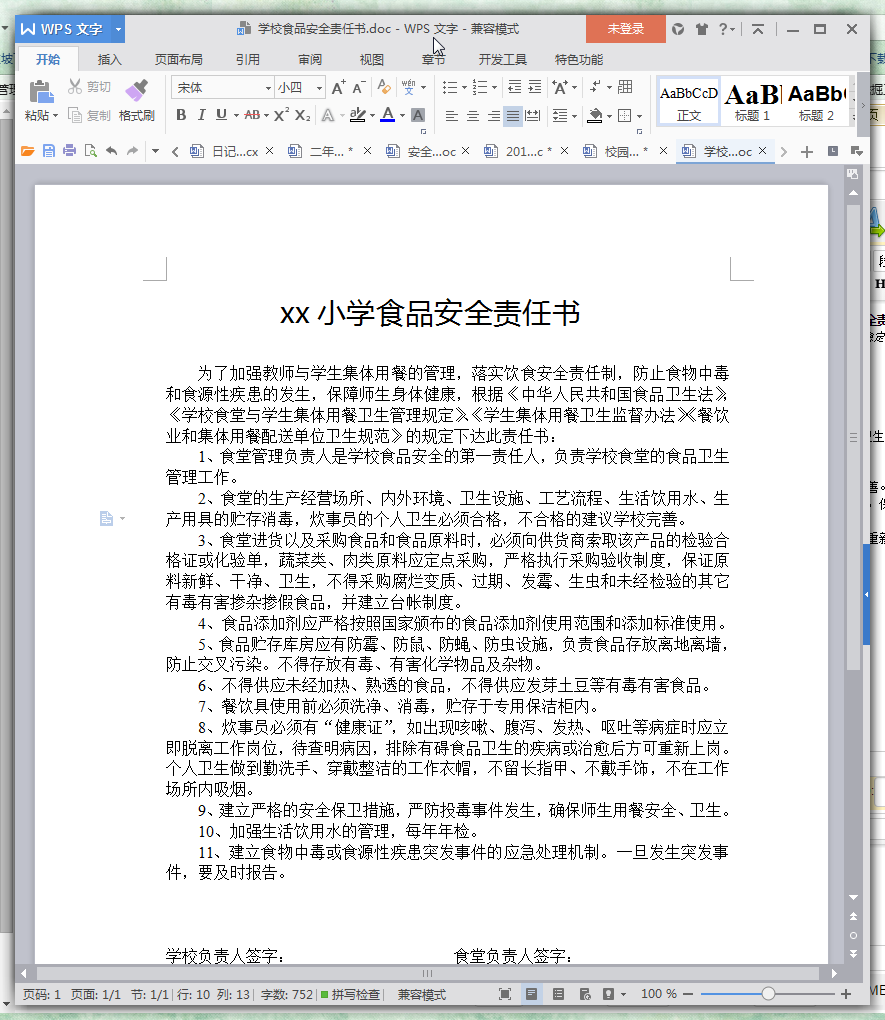Screen dimensions: 885x1020
Task: Open the numbered list dropdown arrow
Action: pyautogui.click(x=495, y=87)
